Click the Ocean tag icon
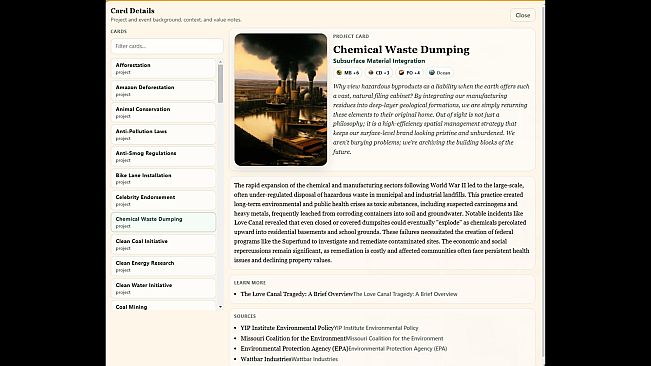The width and height of the screenshot is (651, 366). tap(432, 73)
